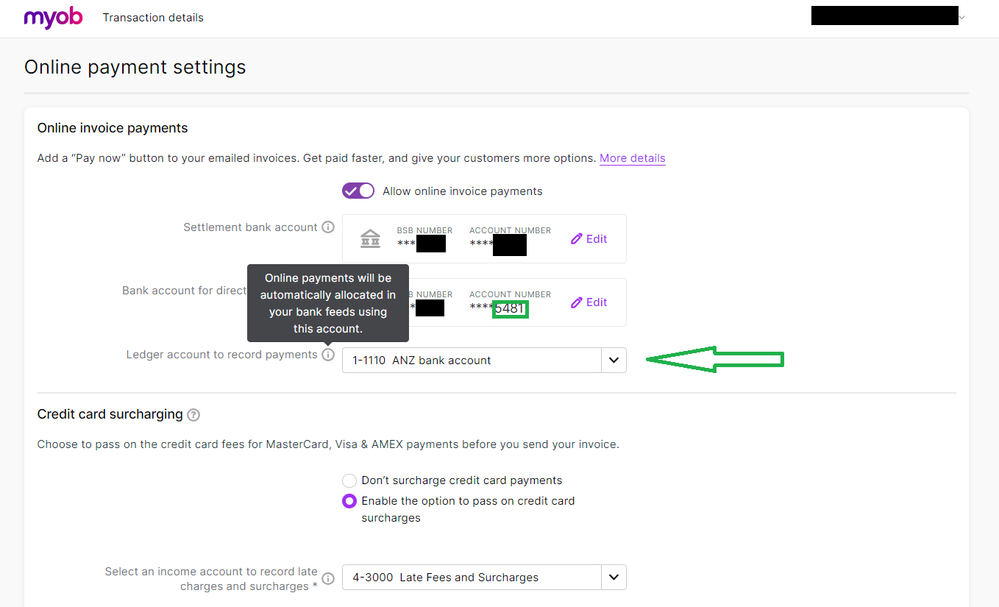Click help icon next to Credit card surcharging
The height and width of the screenshot is (607, 999).
[193, 415]
